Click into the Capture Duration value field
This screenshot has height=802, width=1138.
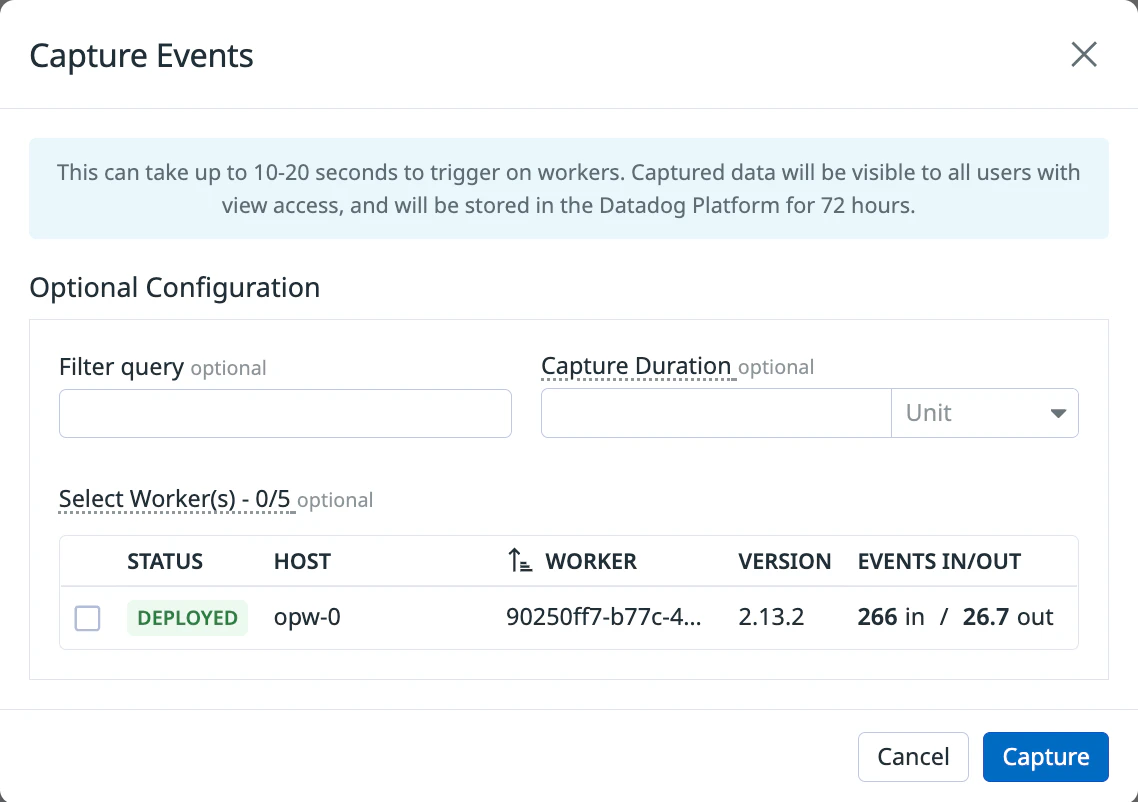[715, 413]
